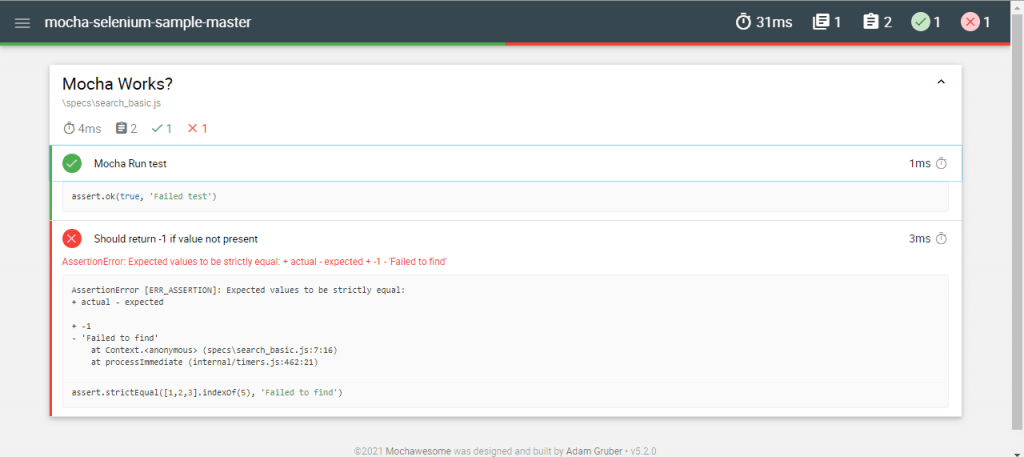The image size is (1024, 457).
Task: Click the 1ms duration value
Action: coord(920,163)
